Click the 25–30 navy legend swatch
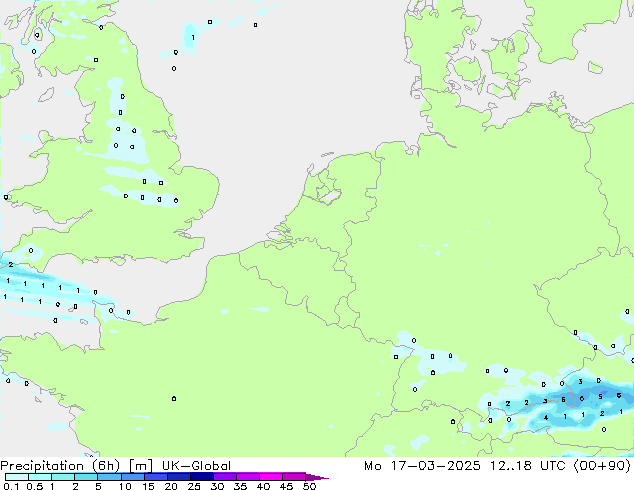The height and width of the screenshot is (490, 634). (201, 477)
